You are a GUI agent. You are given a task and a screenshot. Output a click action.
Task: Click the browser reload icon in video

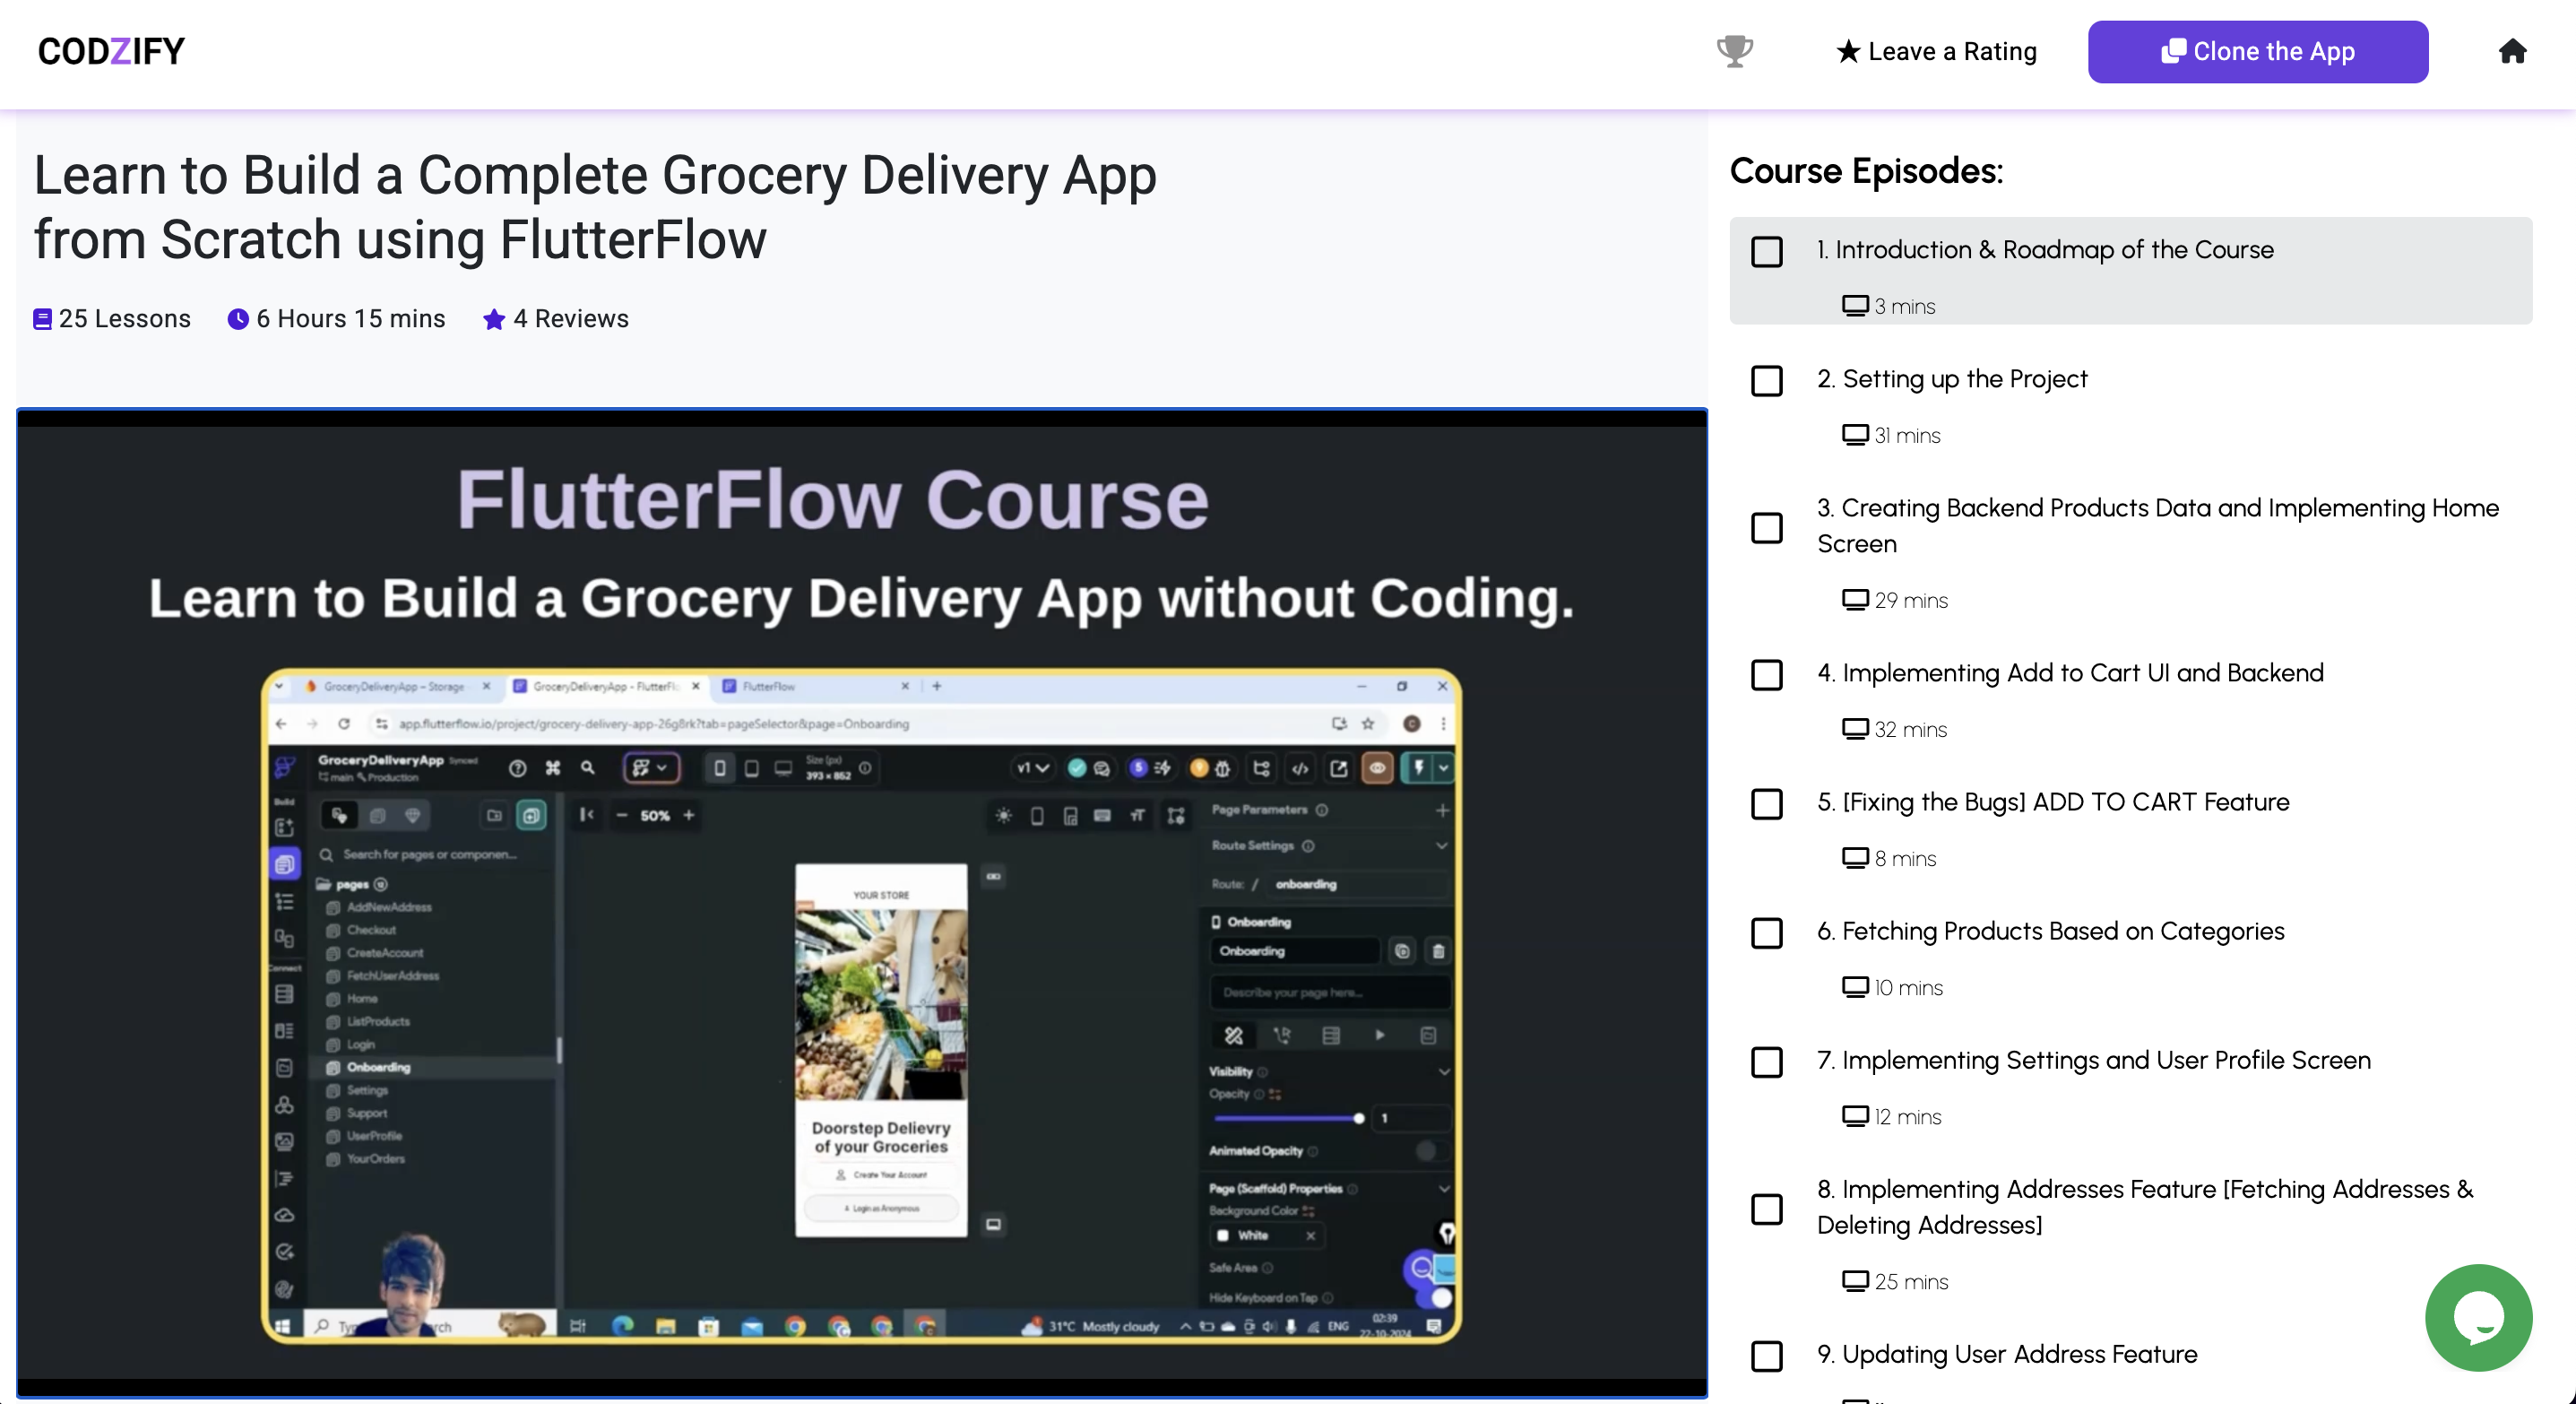coord(344,723)
